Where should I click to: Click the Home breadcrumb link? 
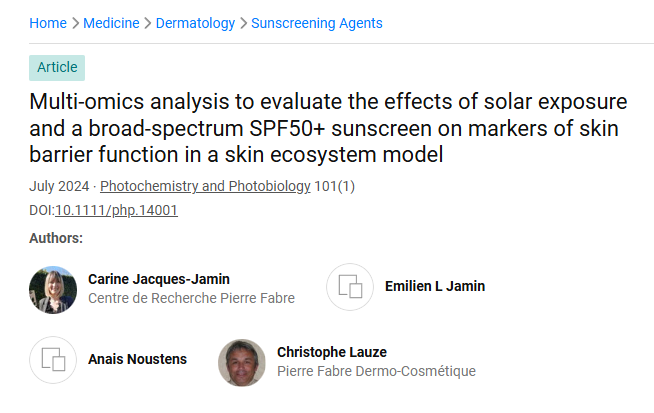[x=48, y=23]
